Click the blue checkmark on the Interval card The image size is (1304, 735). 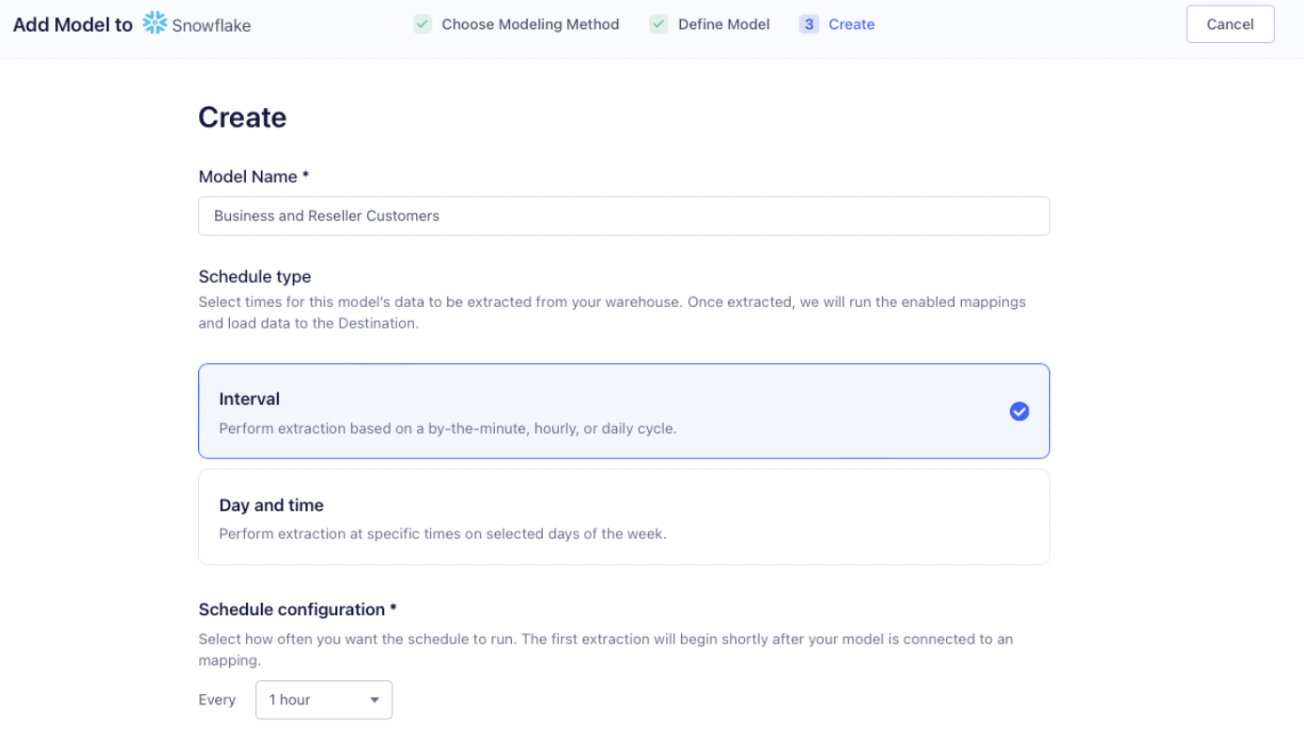coord(1019,411)
